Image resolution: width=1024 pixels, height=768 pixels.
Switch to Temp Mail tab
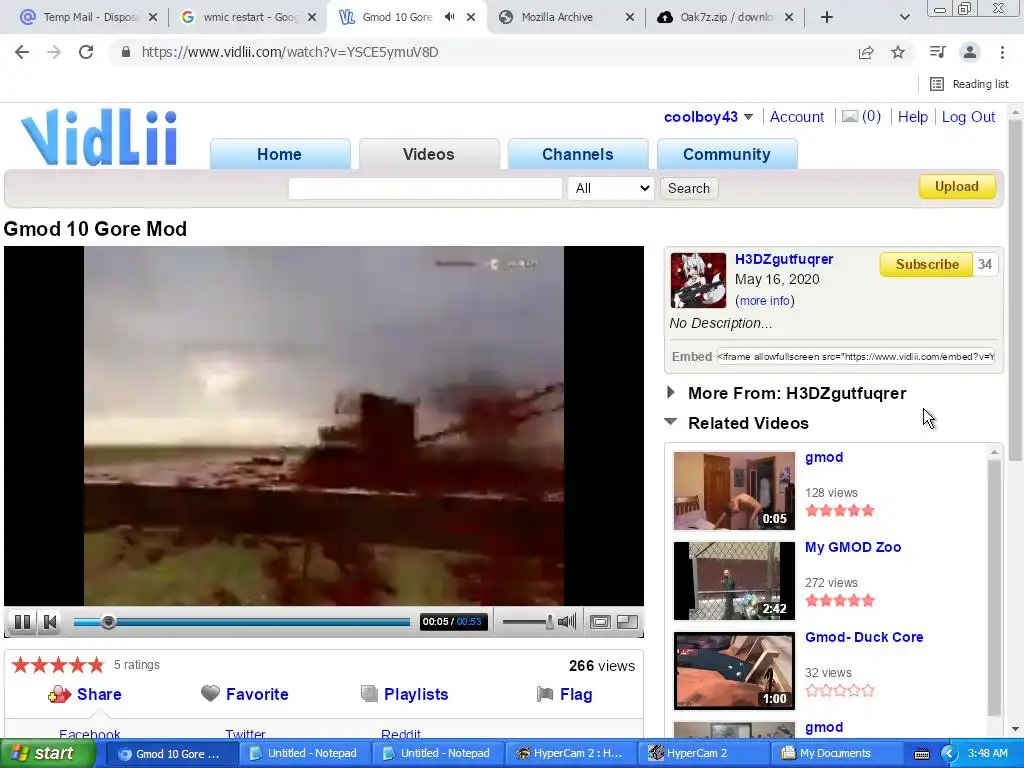pyautogui.click(x=89, y=17)
